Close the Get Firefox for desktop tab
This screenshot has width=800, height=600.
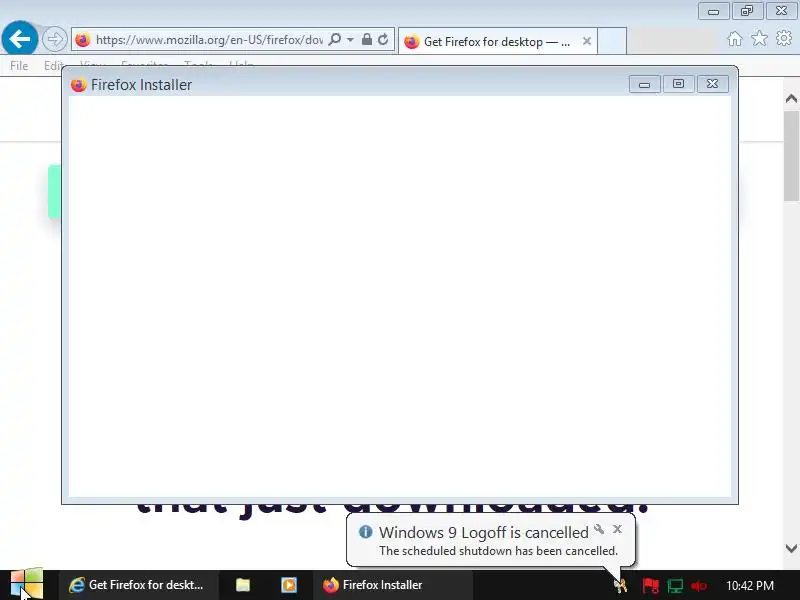tap(587, 41)
